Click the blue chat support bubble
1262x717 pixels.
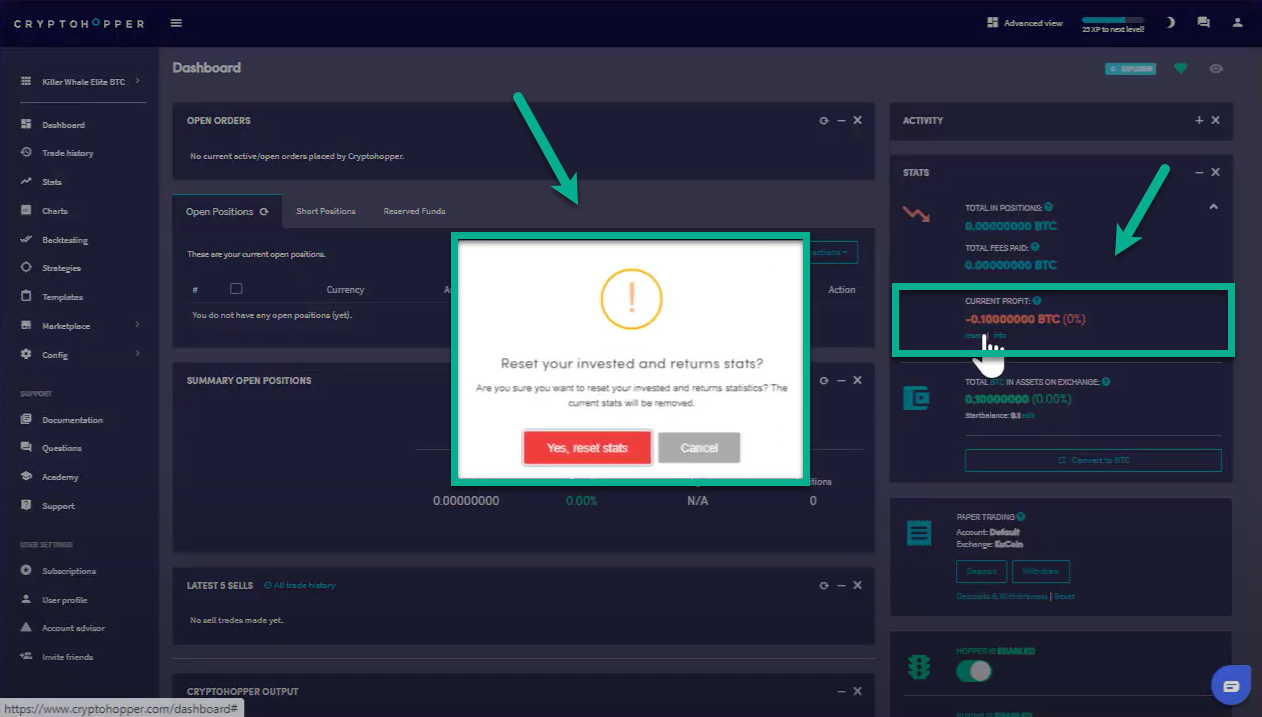click(x=1231, y=686)
